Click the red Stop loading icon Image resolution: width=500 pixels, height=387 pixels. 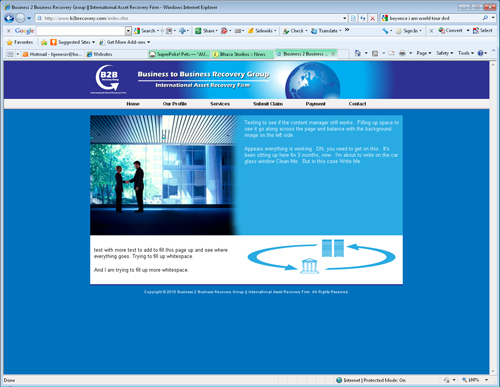(x=373, y=18)
